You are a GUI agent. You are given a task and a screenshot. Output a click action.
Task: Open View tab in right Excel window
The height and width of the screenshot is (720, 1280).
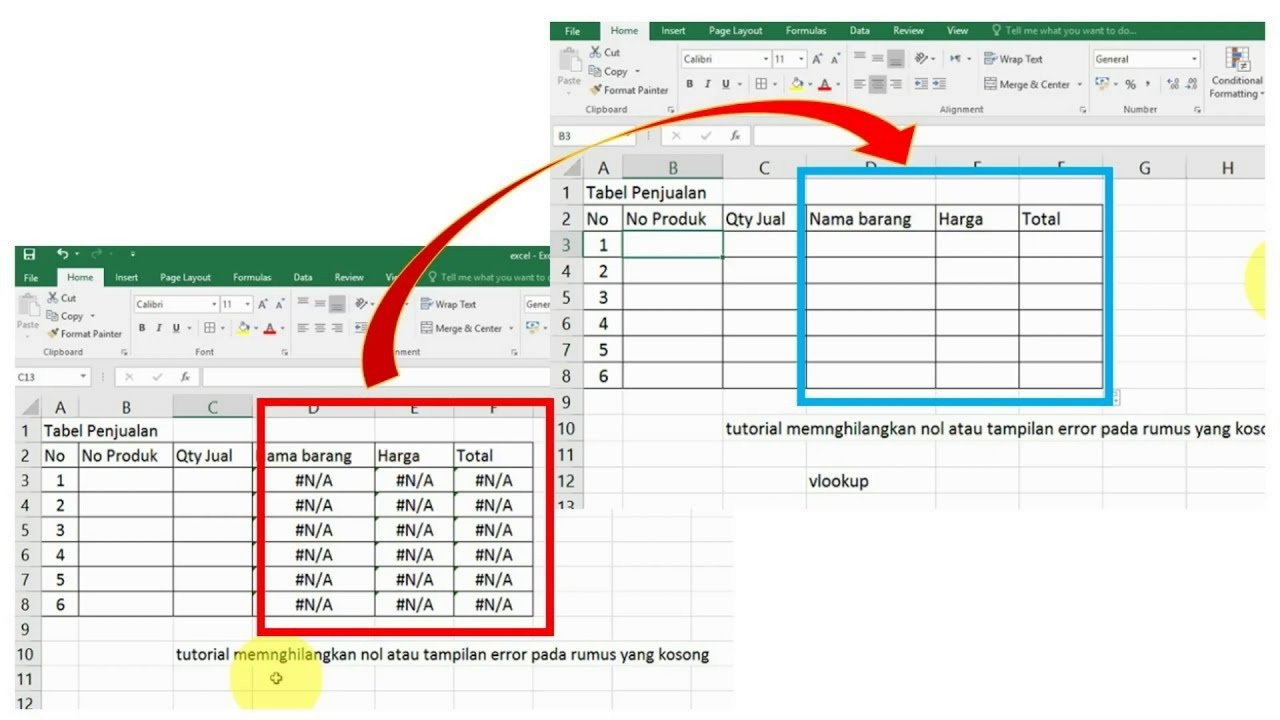pyautogui.click(x=958, y=31)
